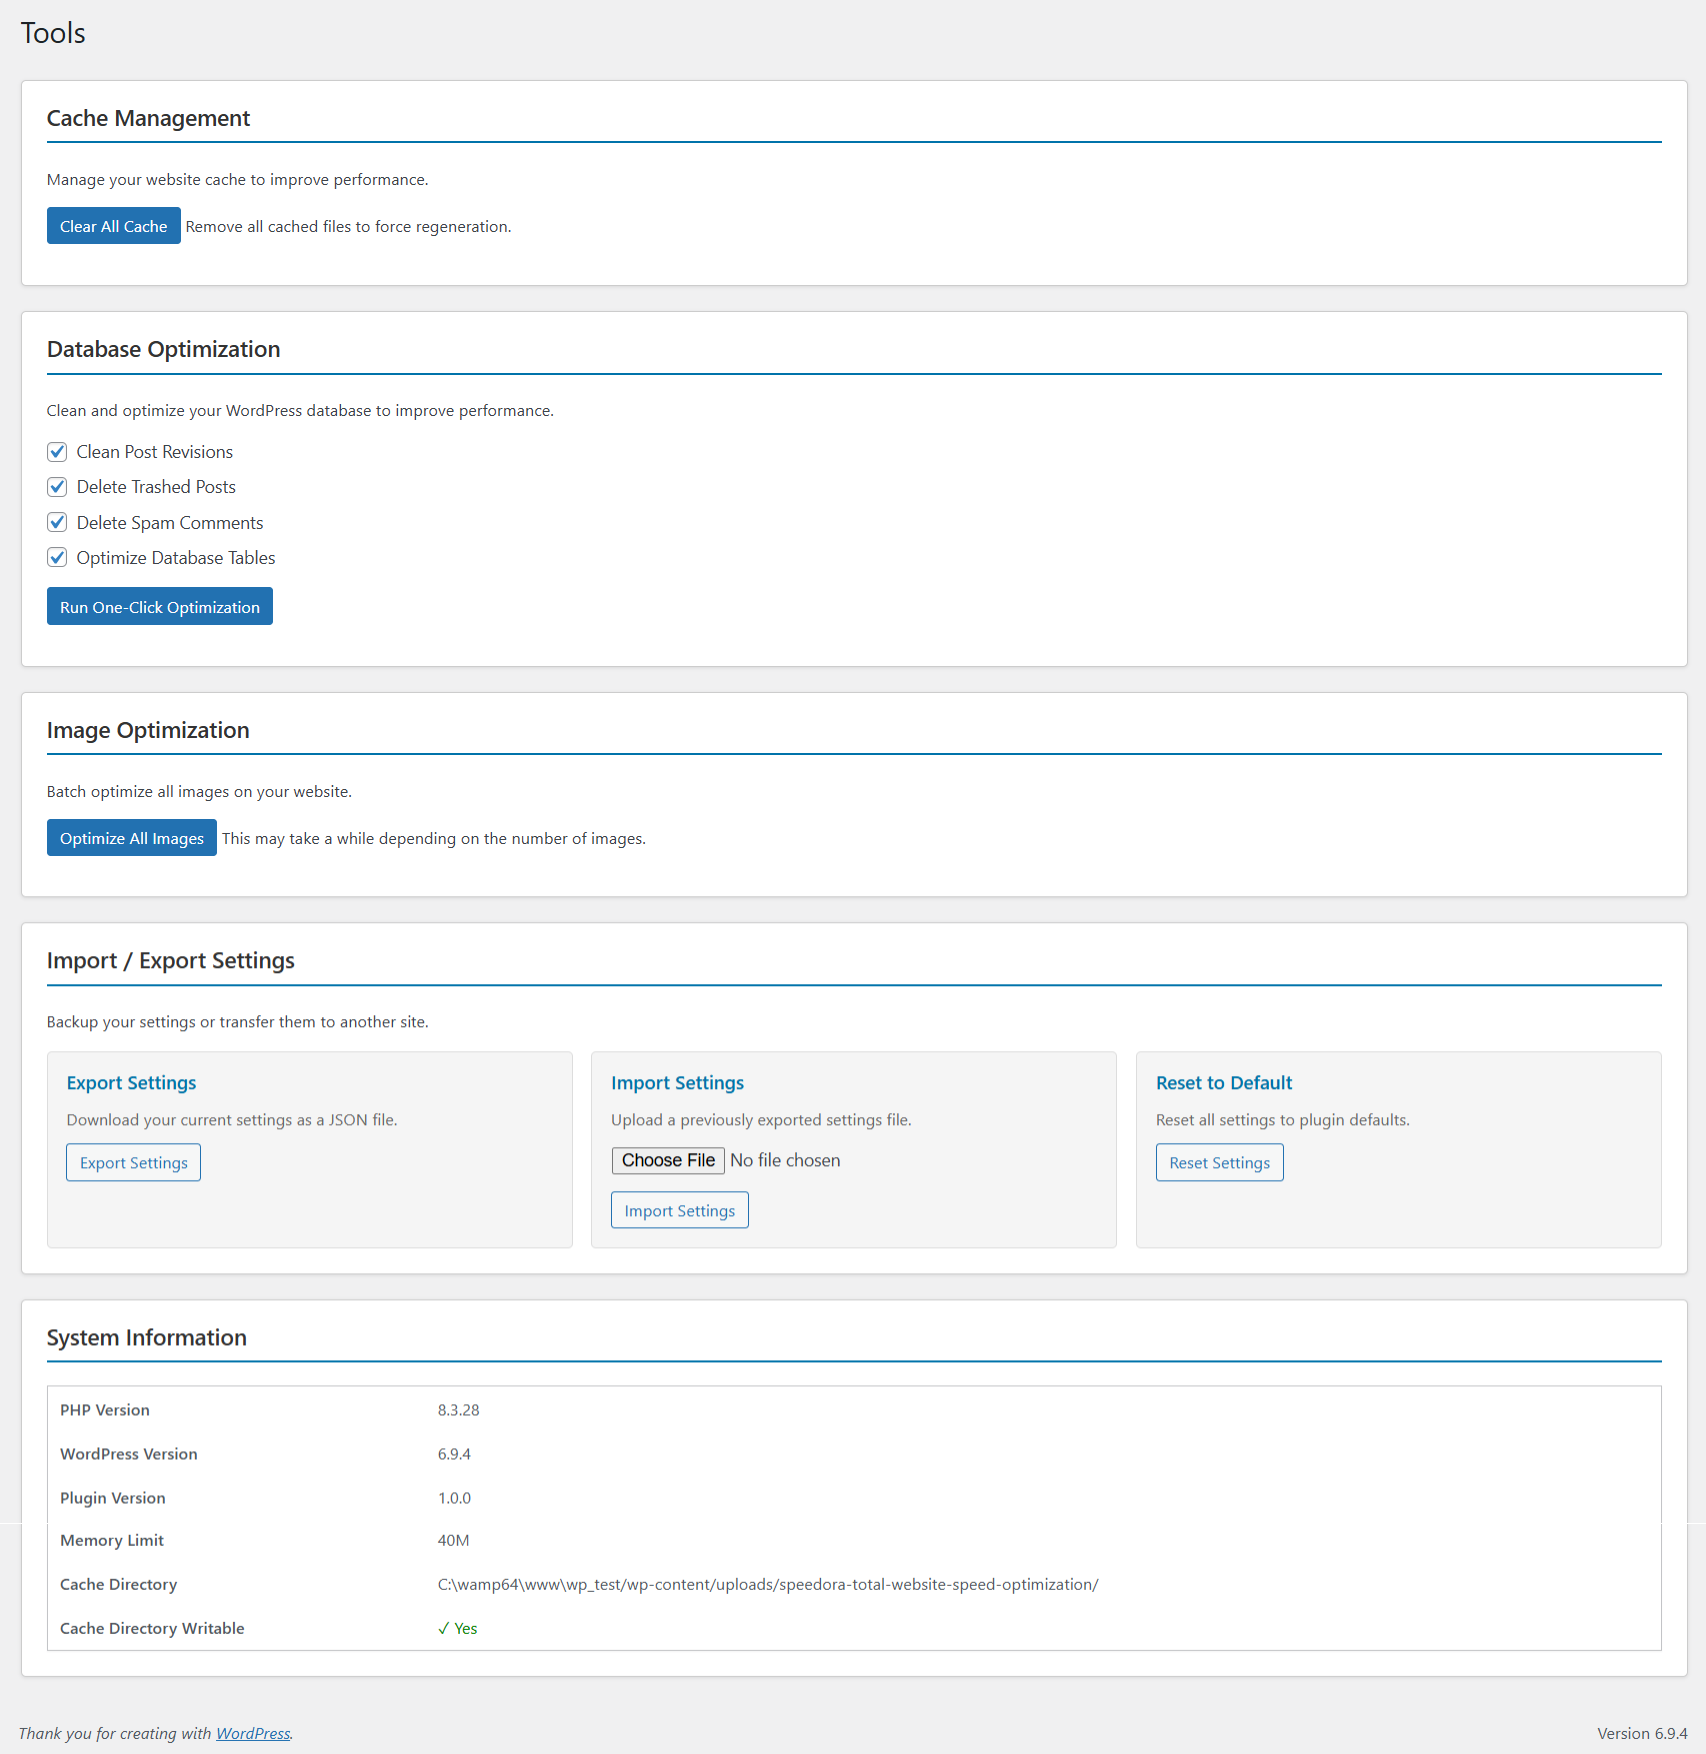Click the Clear All Cache button

113,225
